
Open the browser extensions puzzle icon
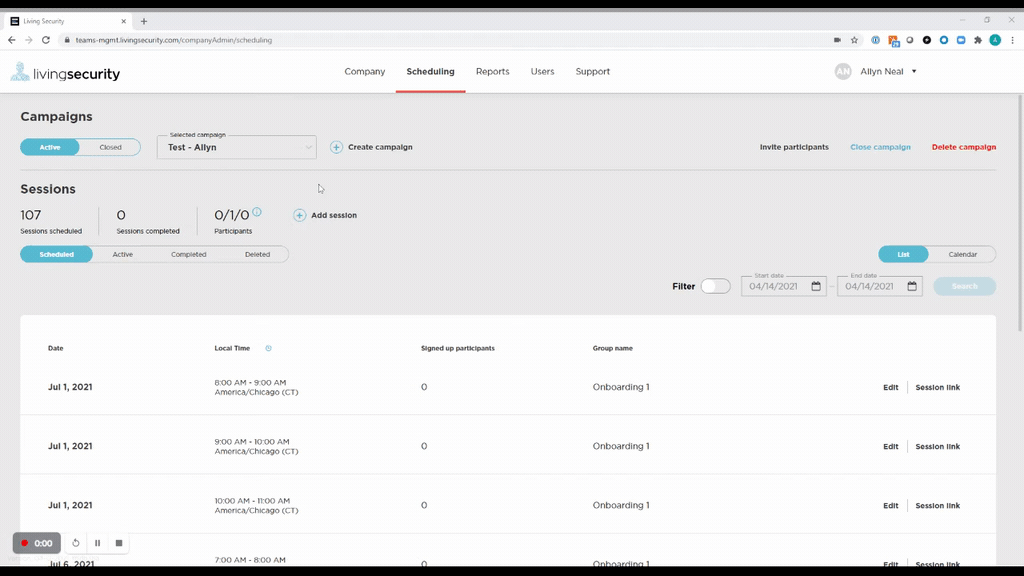(978, 40)
